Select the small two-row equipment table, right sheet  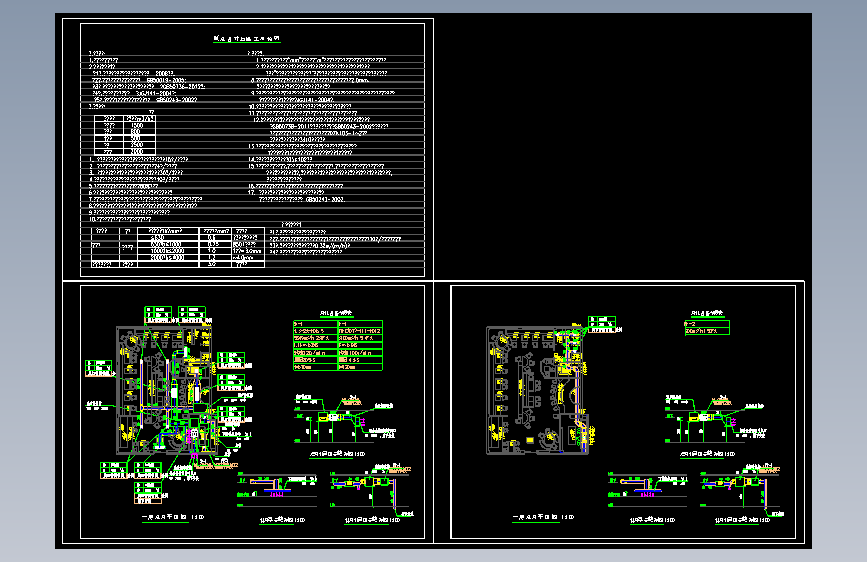(x=707, y=327)
